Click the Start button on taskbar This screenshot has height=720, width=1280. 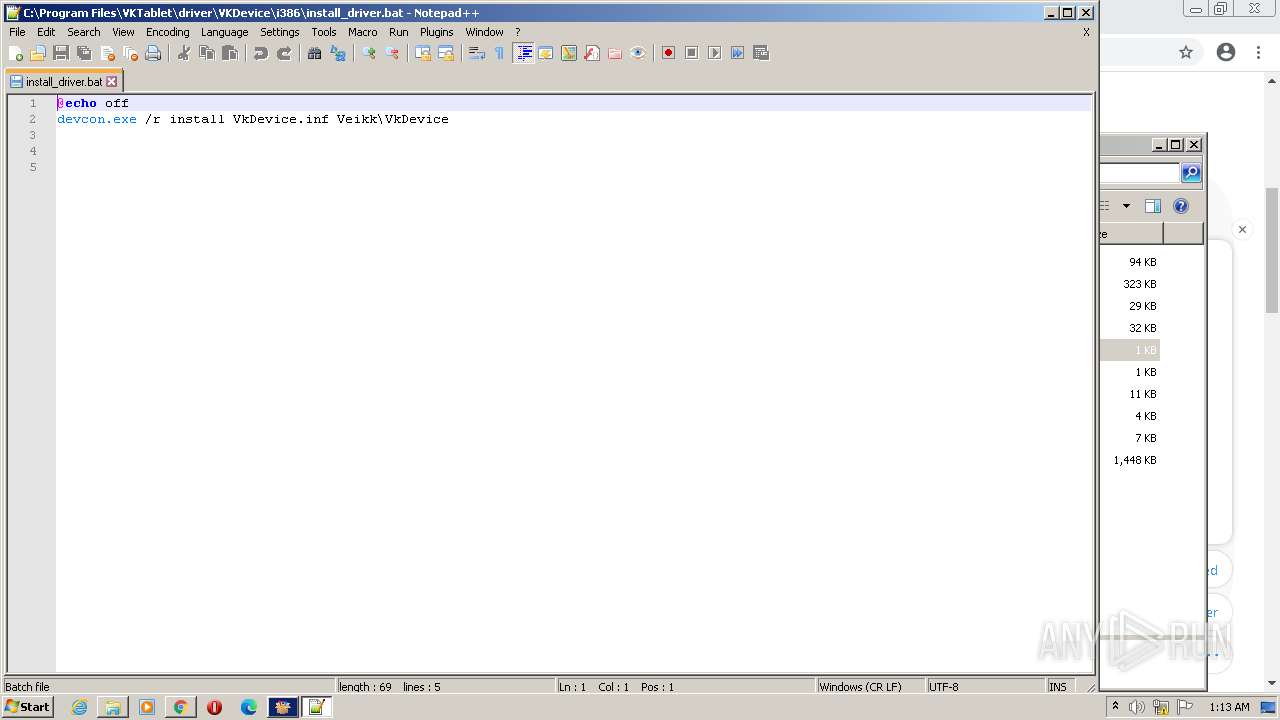(x=28, y=707)
